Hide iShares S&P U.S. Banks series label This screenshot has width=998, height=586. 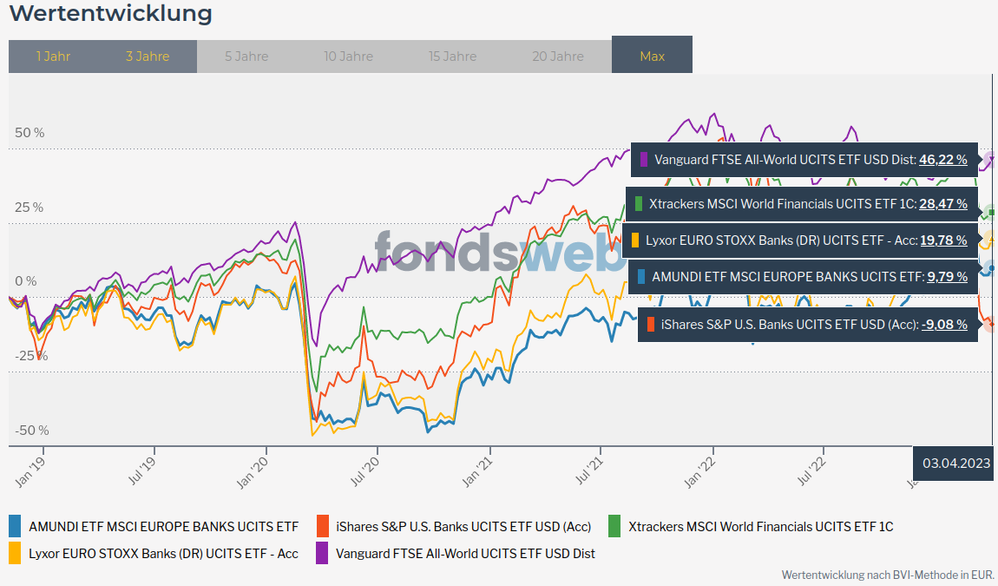(463, 526)
